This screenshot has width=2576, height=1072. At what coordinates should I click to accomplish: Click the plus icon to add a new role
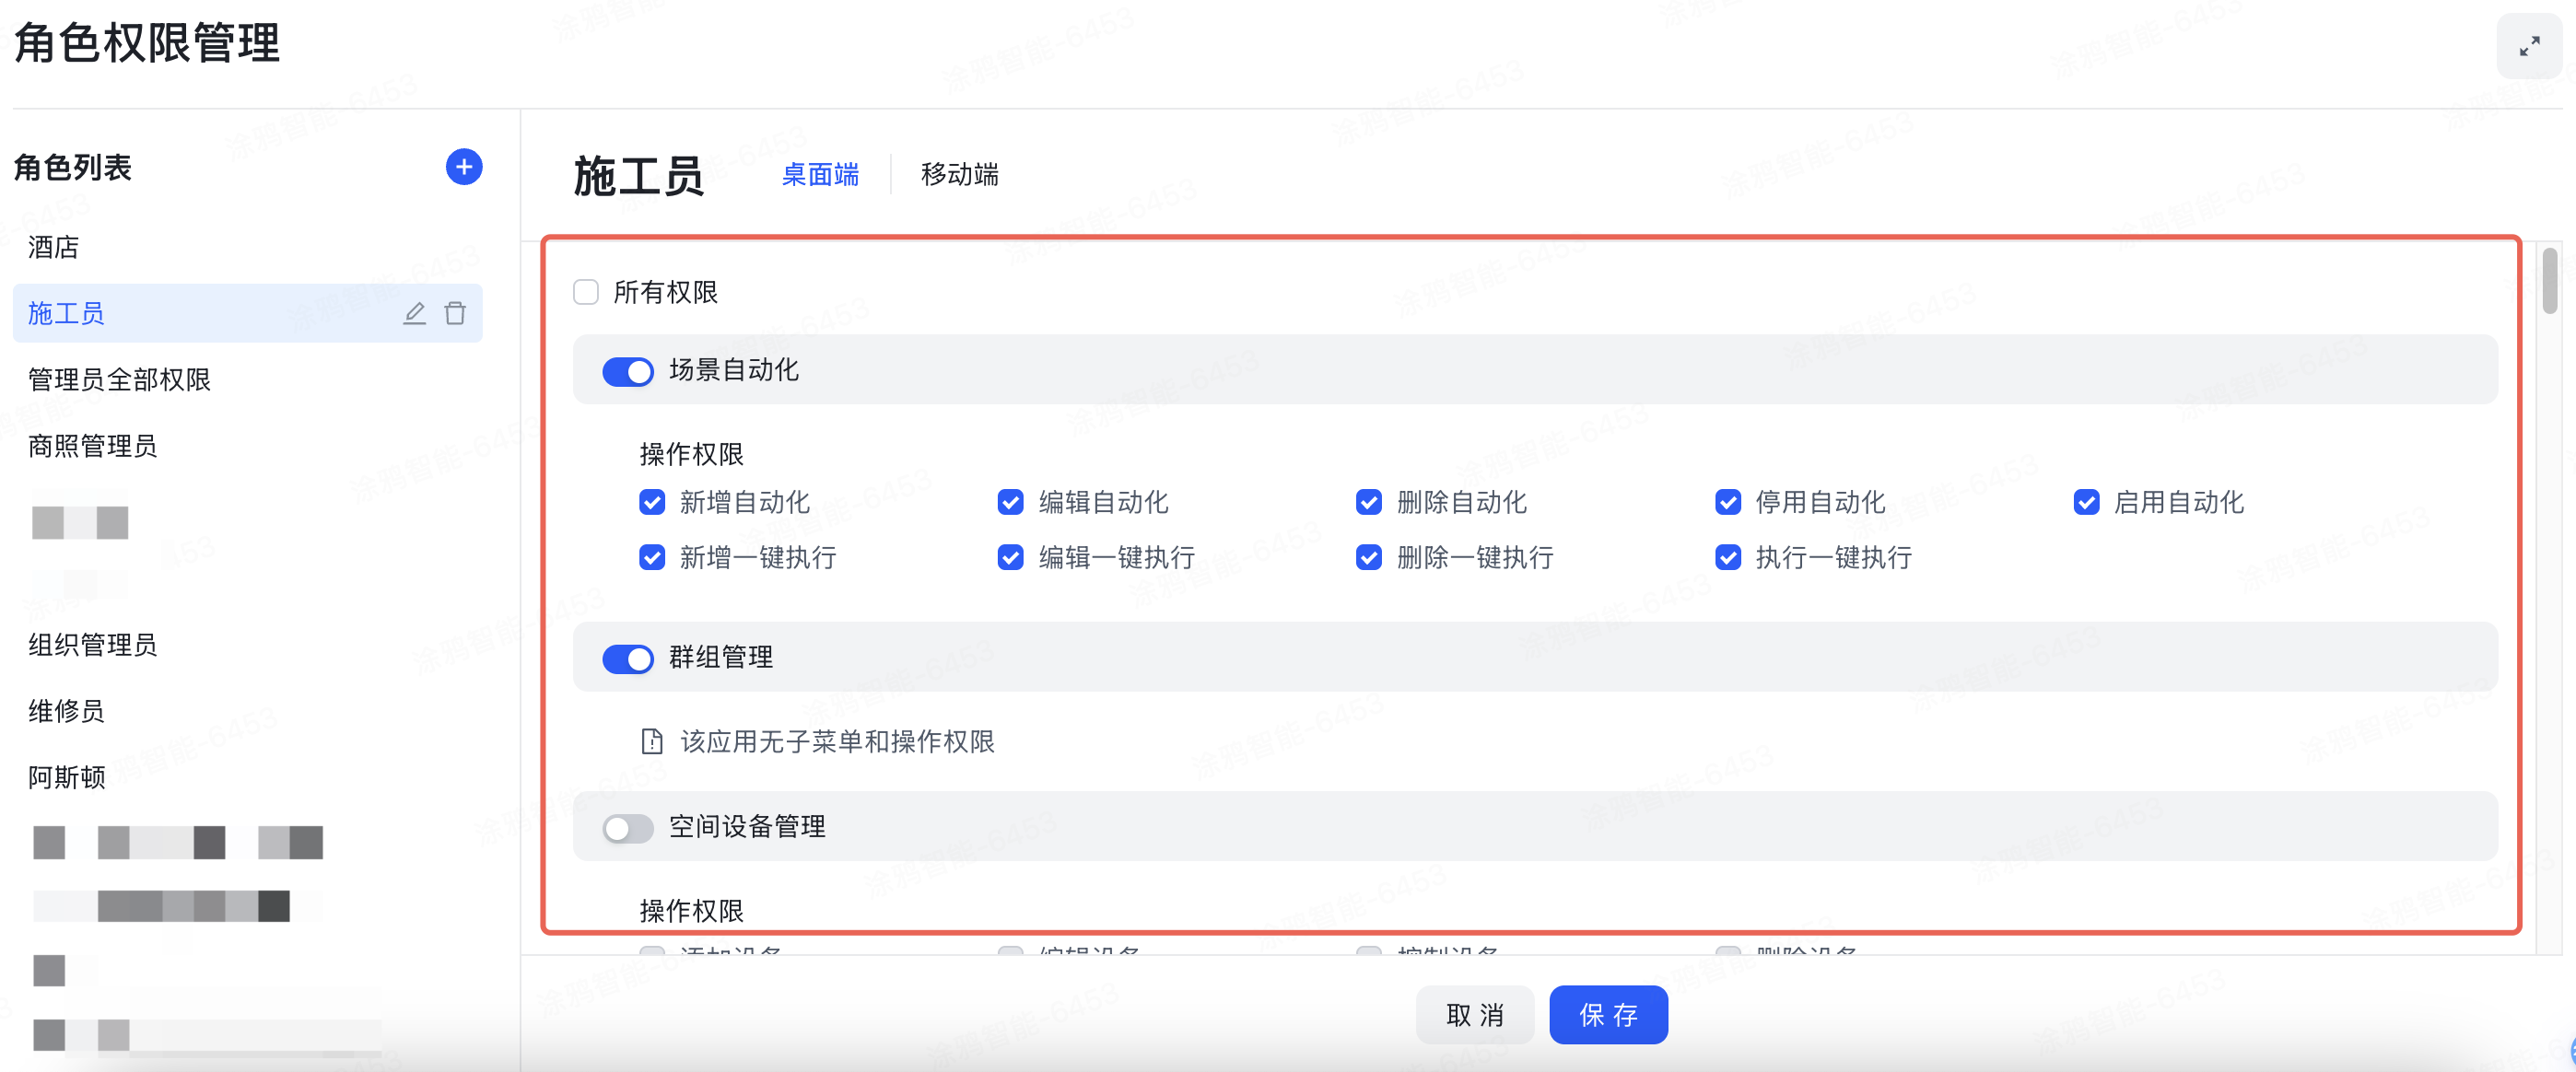463,166
